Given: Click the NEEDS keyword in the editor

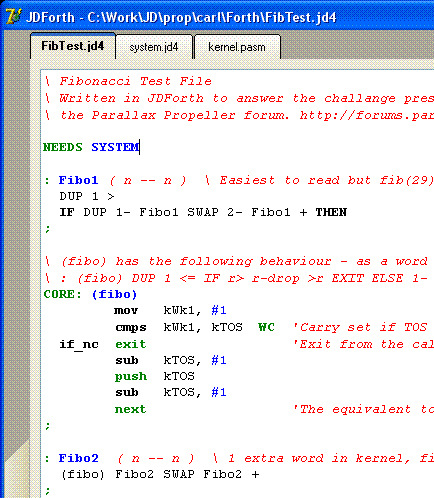Looking at the screenshot, I should pyautogui.click(x=63, y=147).
